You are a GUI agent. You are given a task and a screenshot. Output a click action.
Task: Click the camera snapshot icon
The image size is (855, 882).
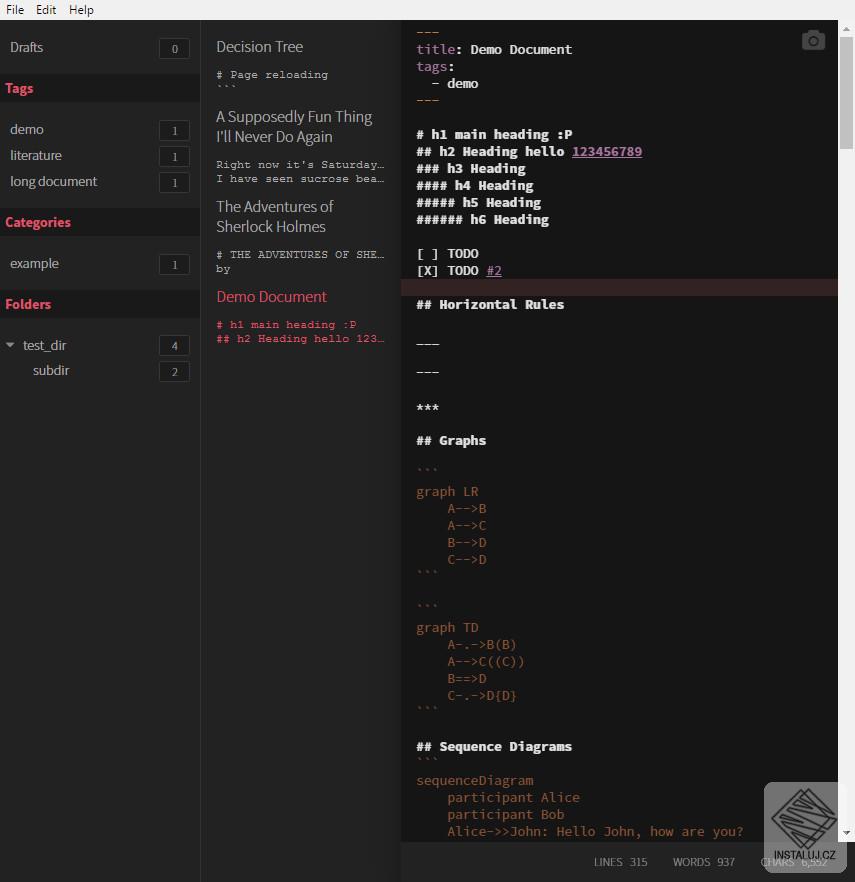click(813, 40)
